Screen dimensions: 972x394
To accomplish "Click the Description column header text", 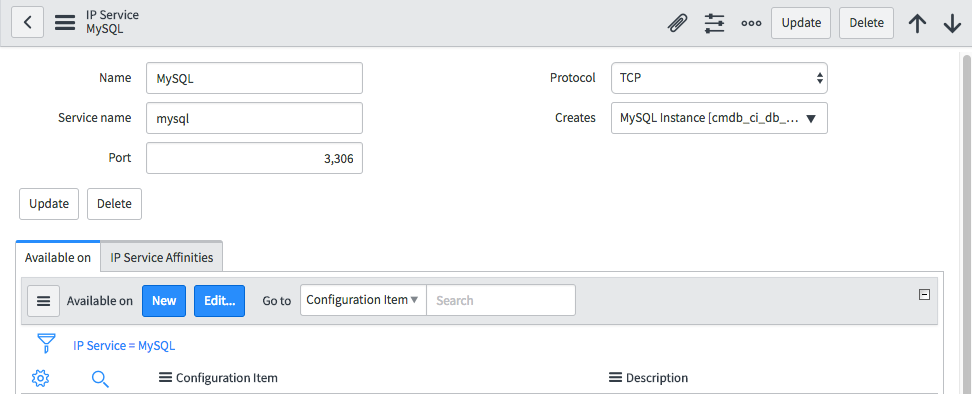I will 657,377.
